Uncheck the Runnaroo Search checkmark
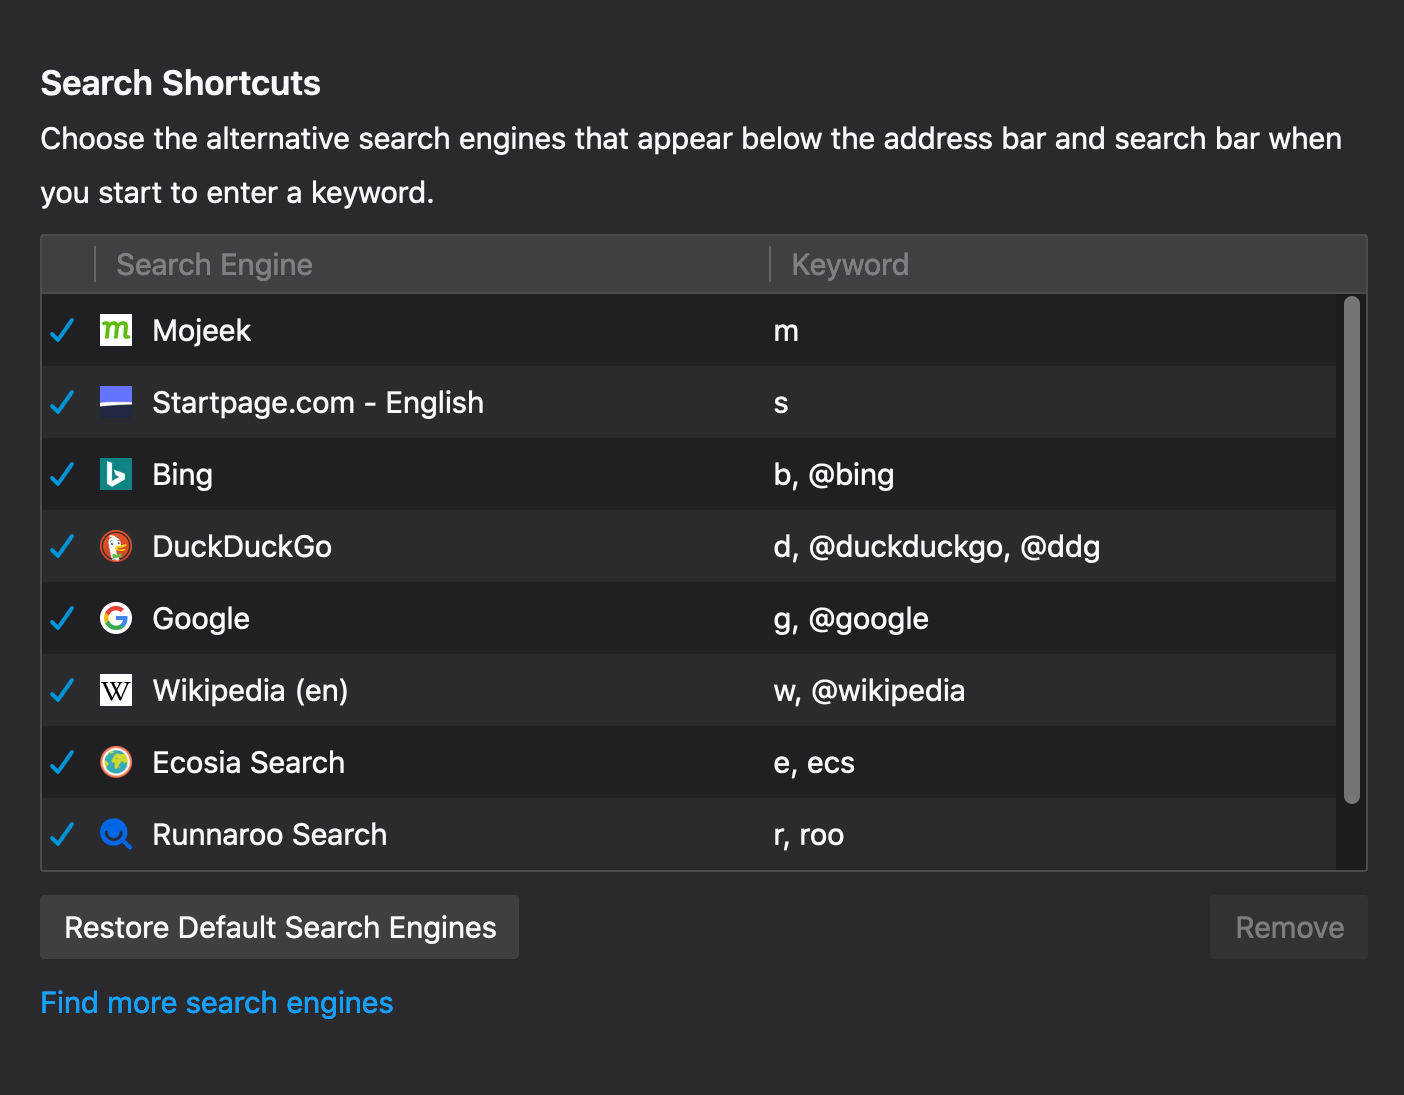The width and height of the screenshot is (1404, 1095). pyautogui.click(x=62, y=834)
